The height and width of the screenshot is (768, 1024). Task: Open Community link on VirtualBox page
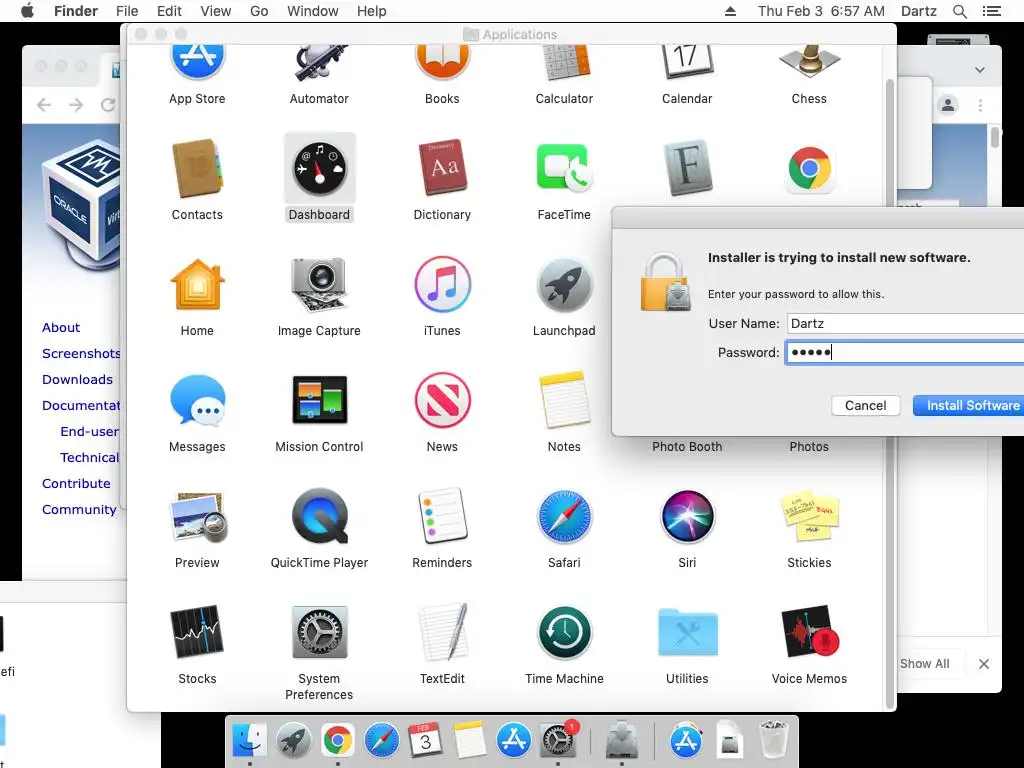coord(79,509)
